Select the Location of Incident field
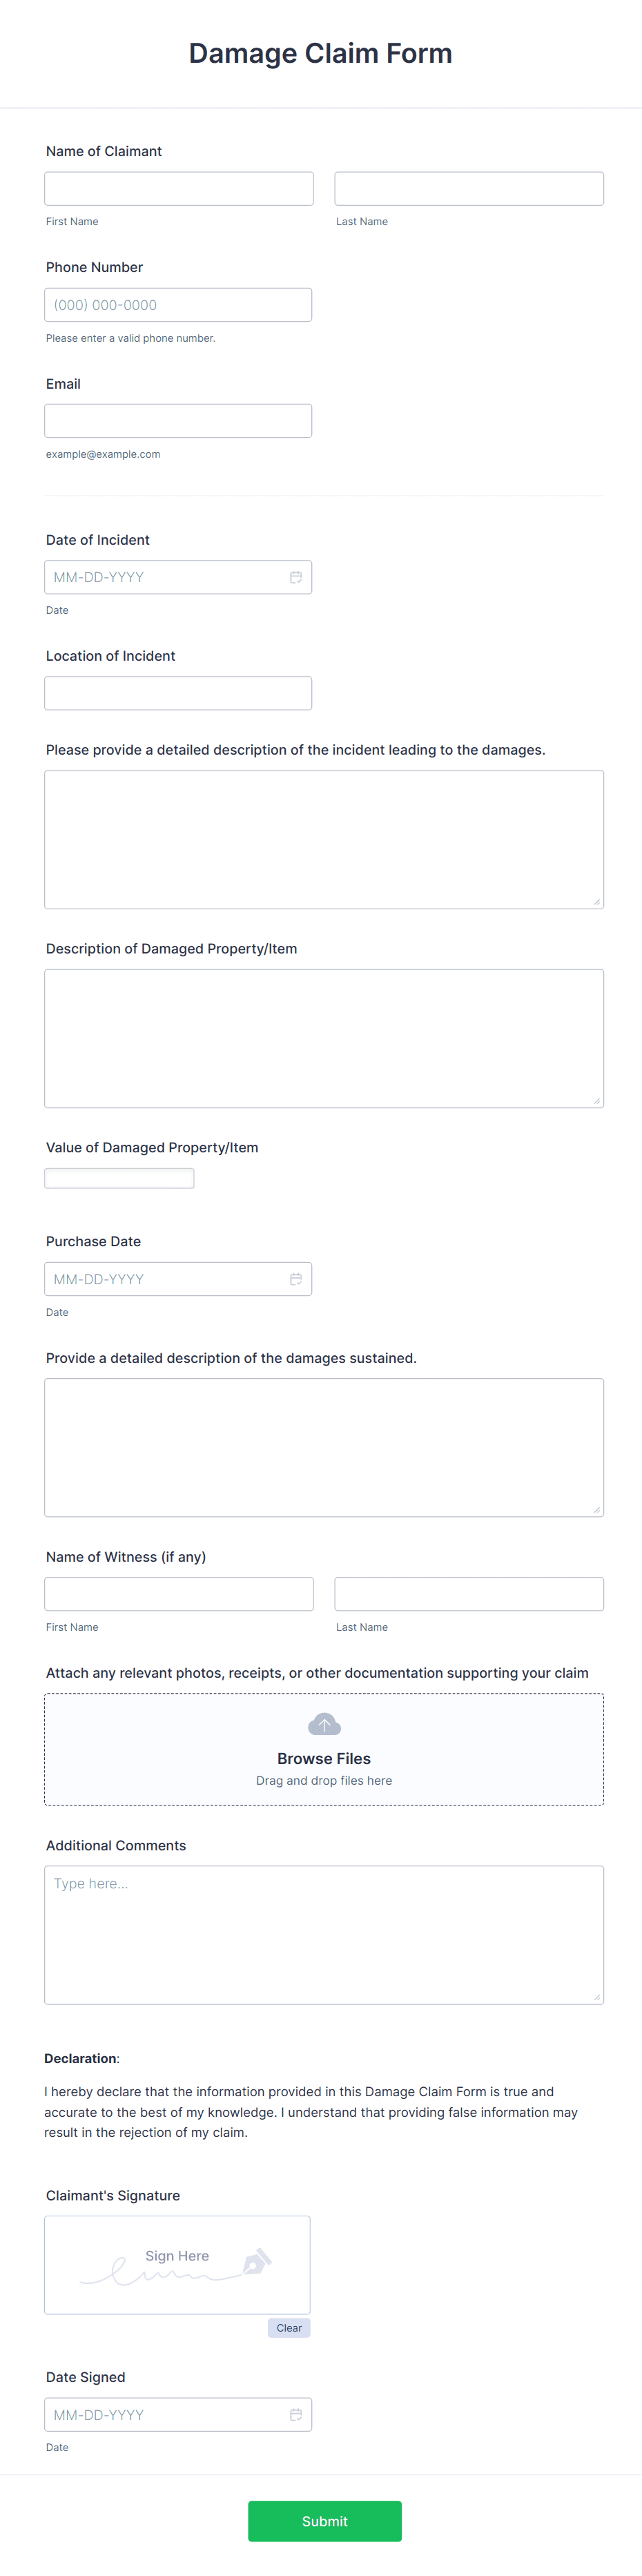Screen dimensions: 642x2576 [178, 692]
